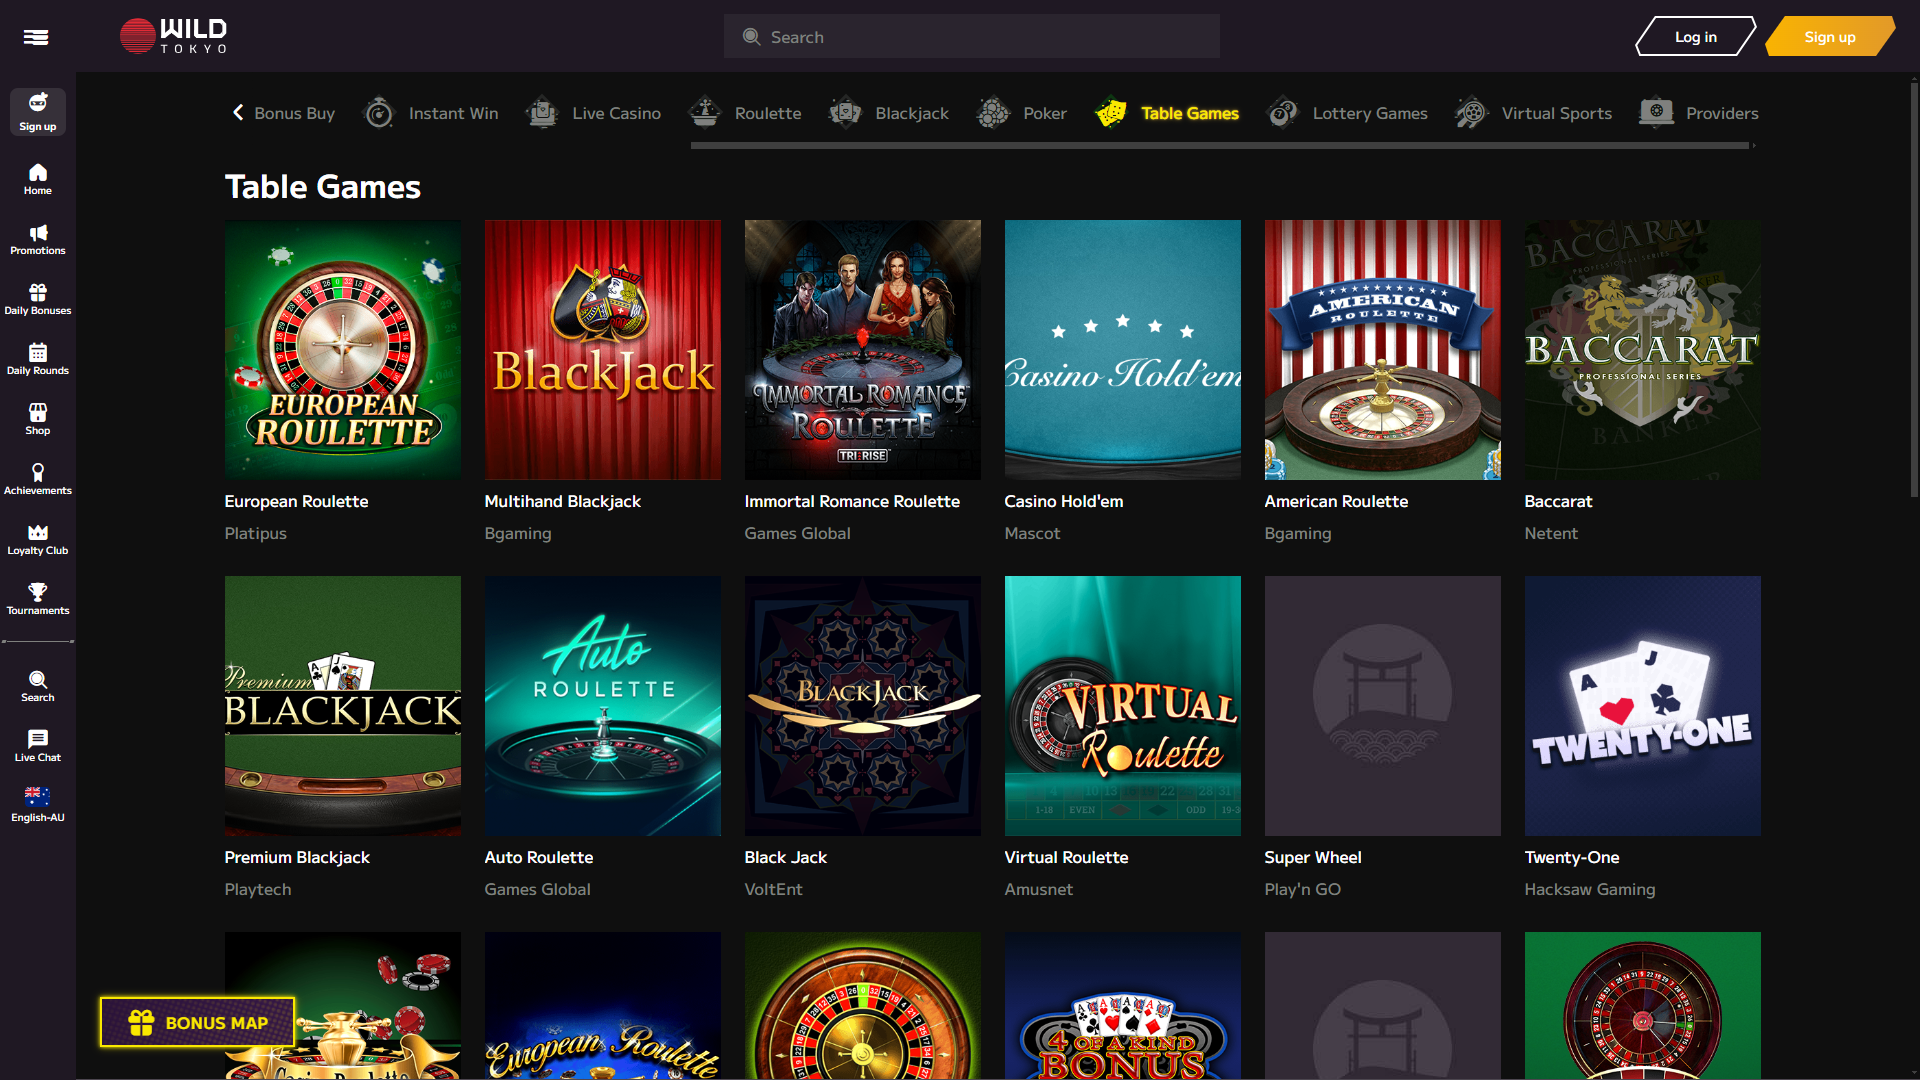Viewport: 1920px width, 1080px height.
Task: Open Achievements medal icon
Action: click(38, 472)
